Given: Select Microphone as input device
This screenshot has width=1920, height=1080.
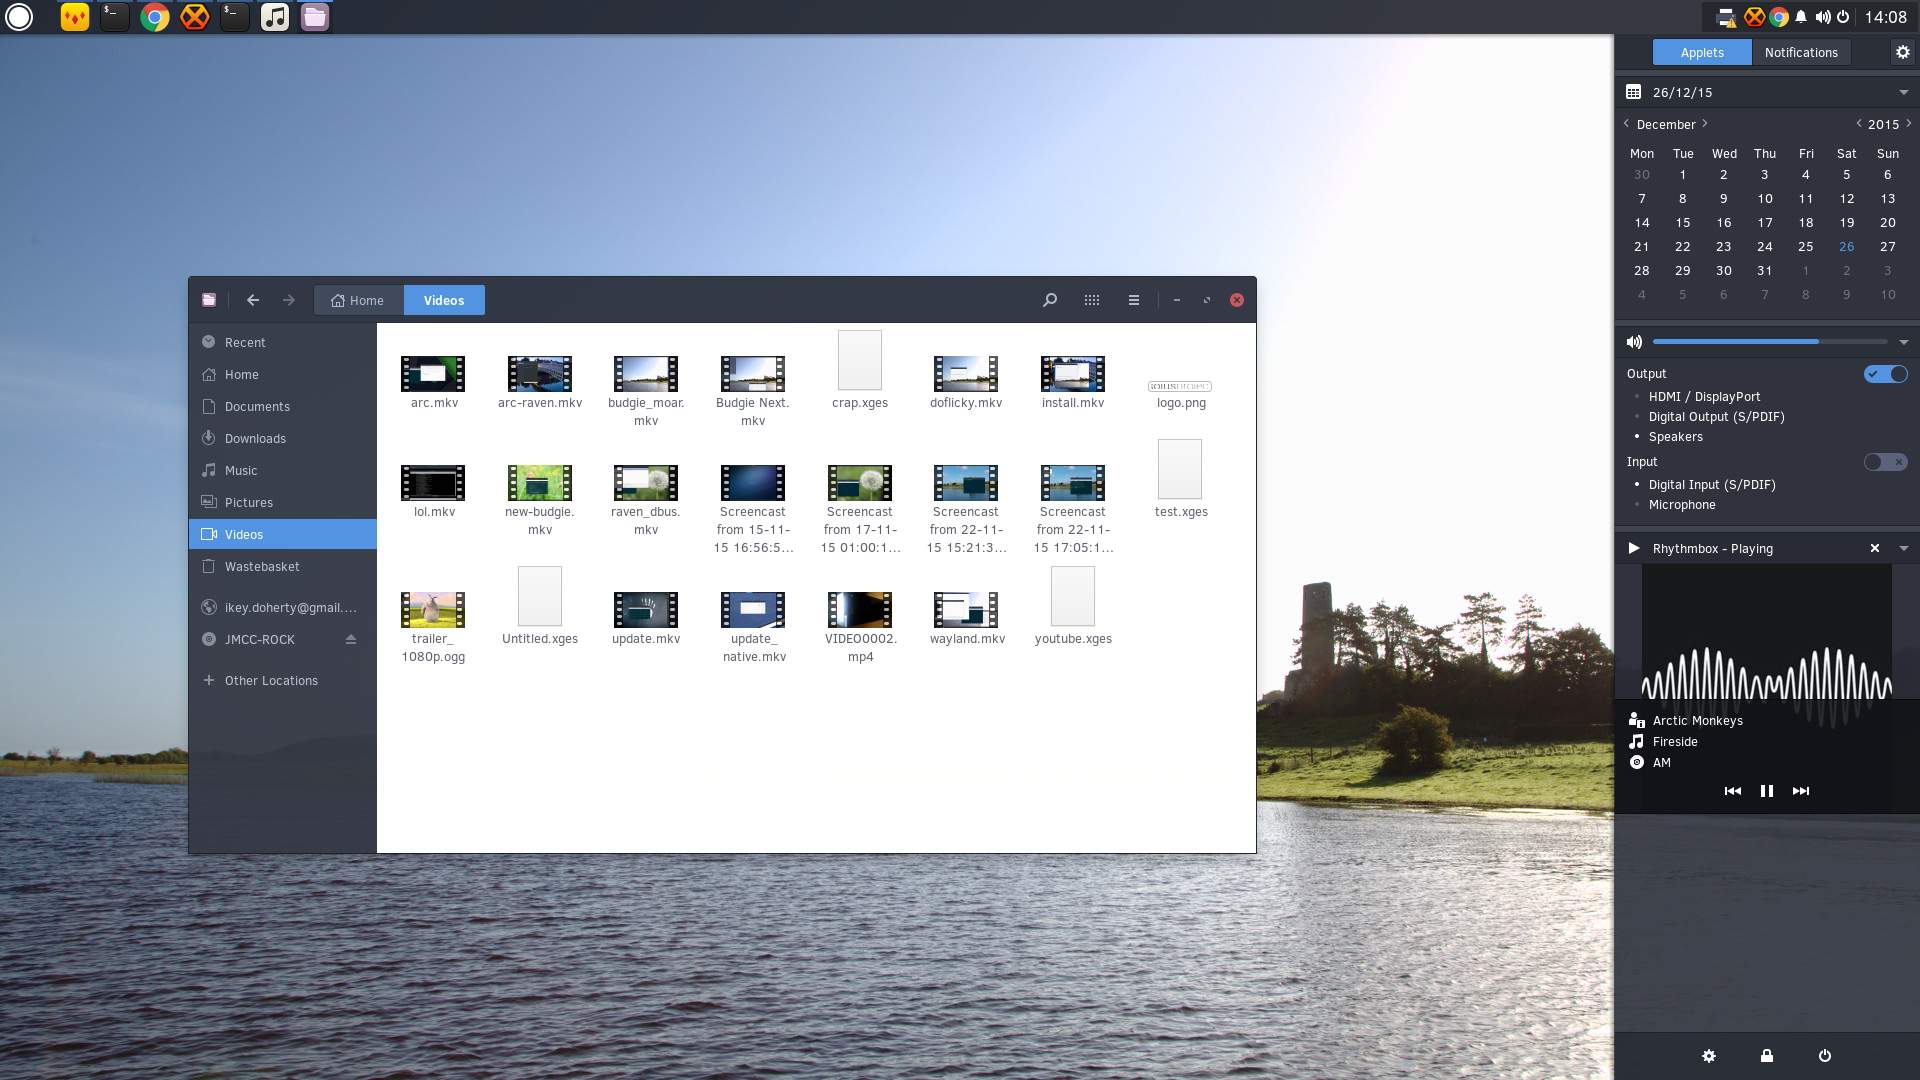Looking at the screenshot, I should pyautogui.click(x=1681, y=505).
